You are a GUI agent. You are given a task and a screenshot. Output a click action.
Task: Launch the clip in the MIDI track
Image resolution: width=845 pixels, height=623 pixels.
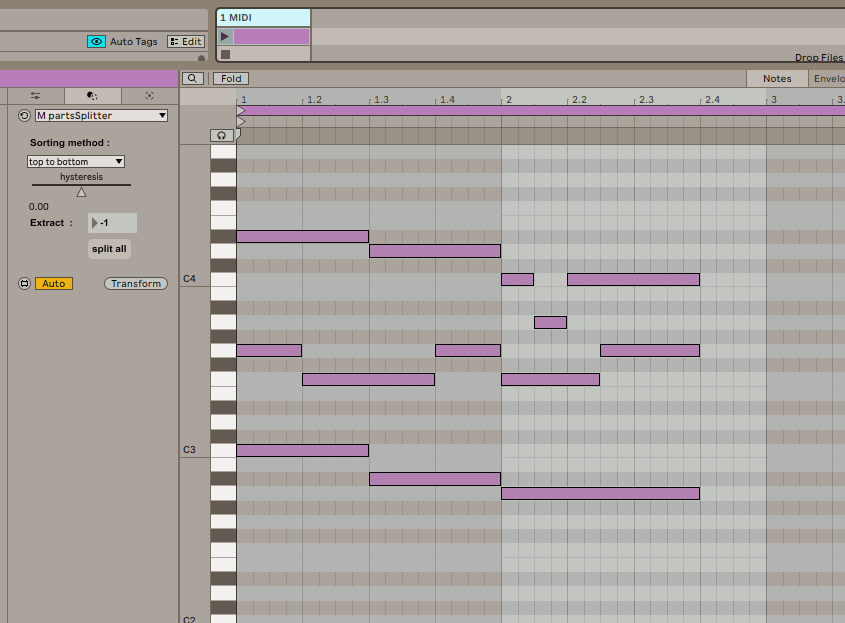[225, 36]
